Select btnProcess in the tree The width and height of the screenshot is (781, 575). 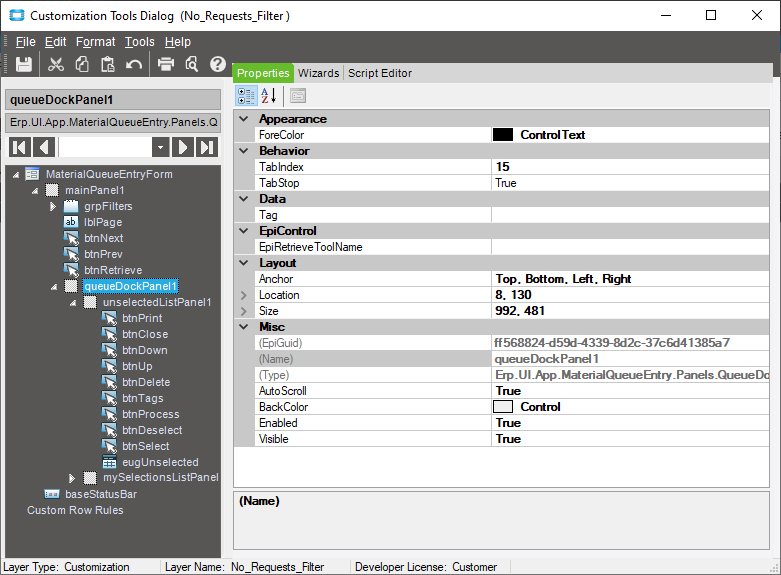click(150, 414)
